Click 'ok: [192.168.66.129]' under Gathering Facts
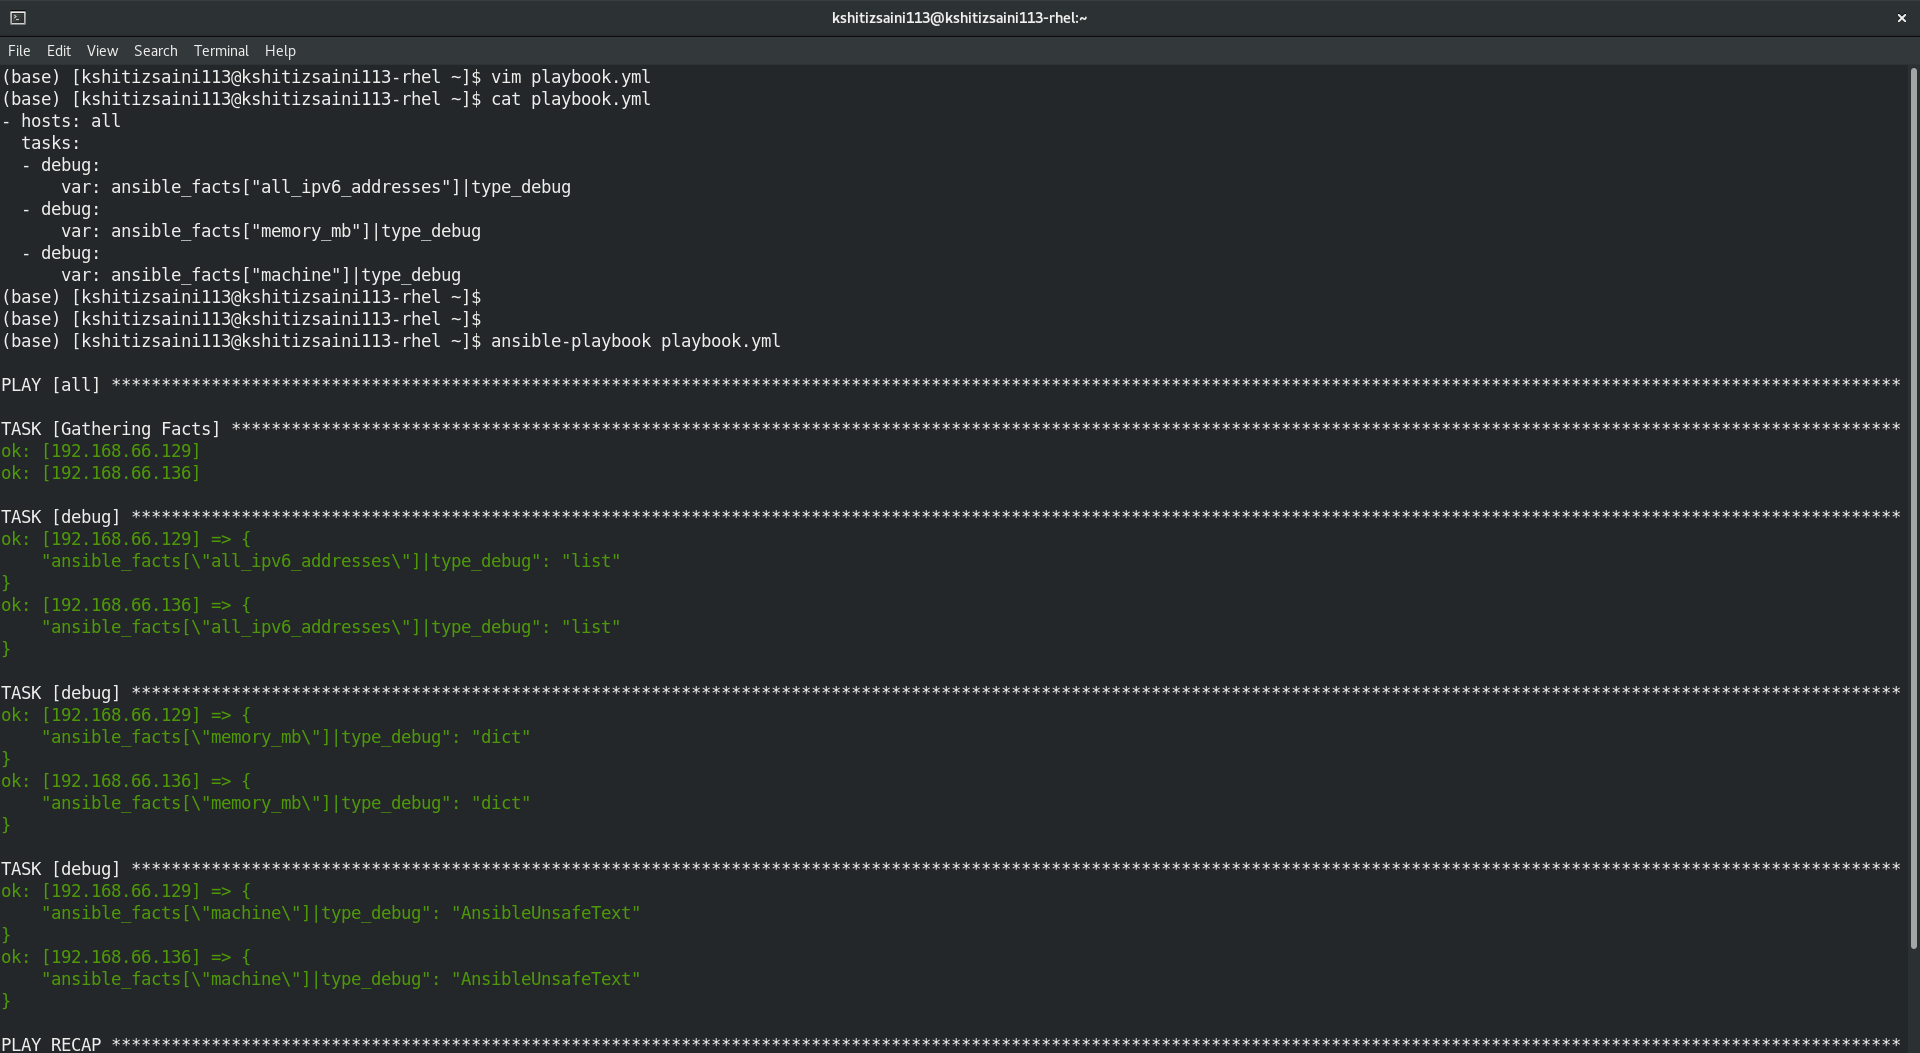 (100, 451)
